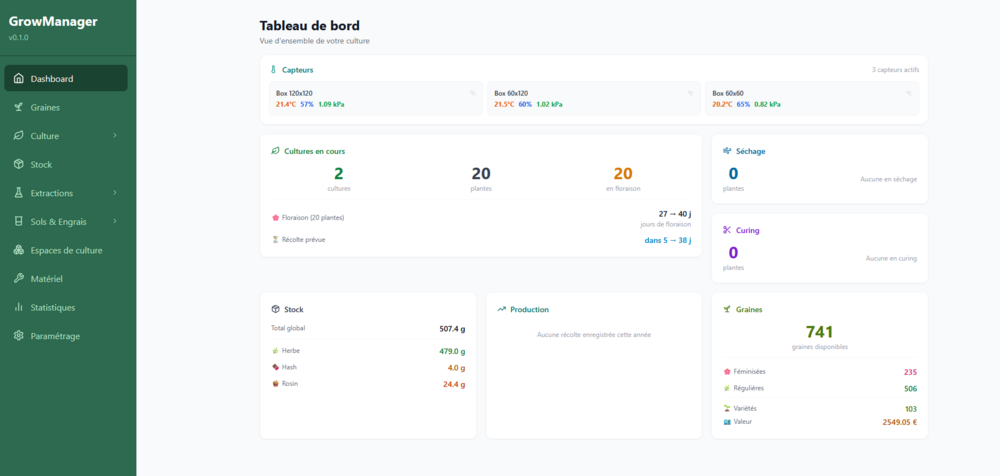
Task: Click the herb icon next to Herbe
Action: point(275,351)
